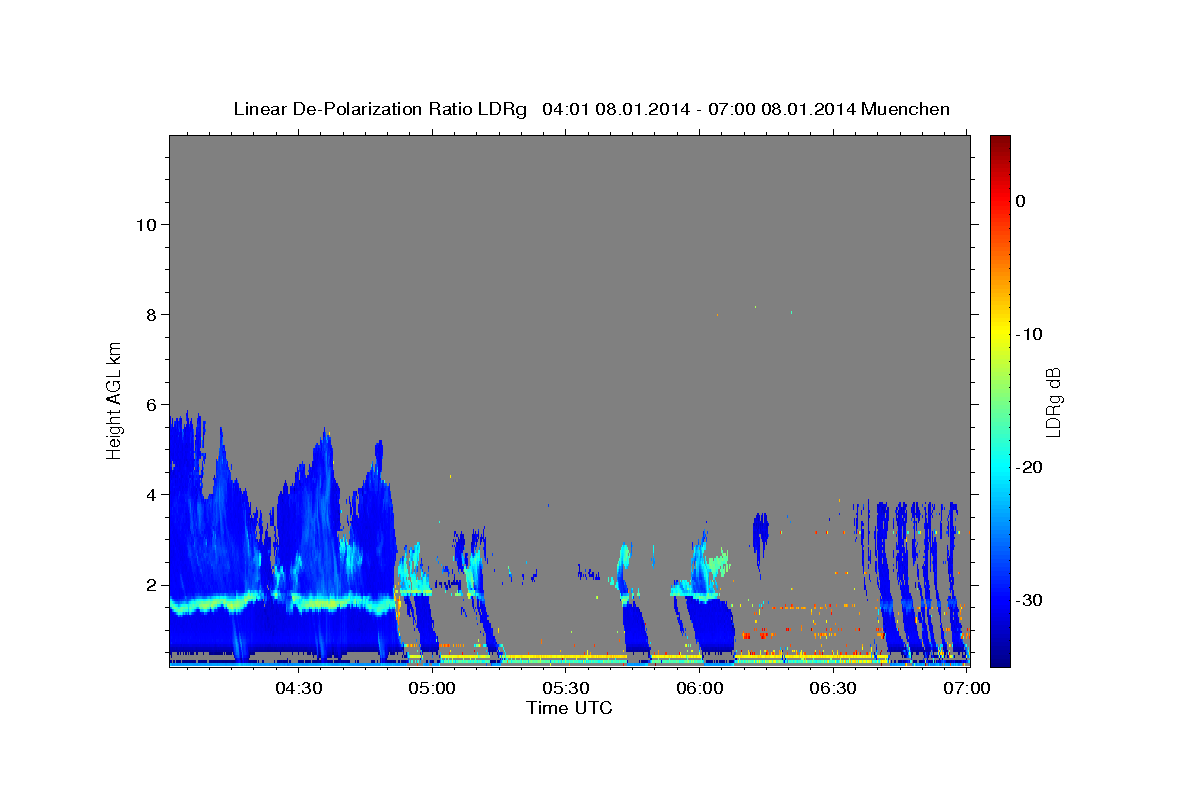Click the 05:00 time tick label

point(433,688)
